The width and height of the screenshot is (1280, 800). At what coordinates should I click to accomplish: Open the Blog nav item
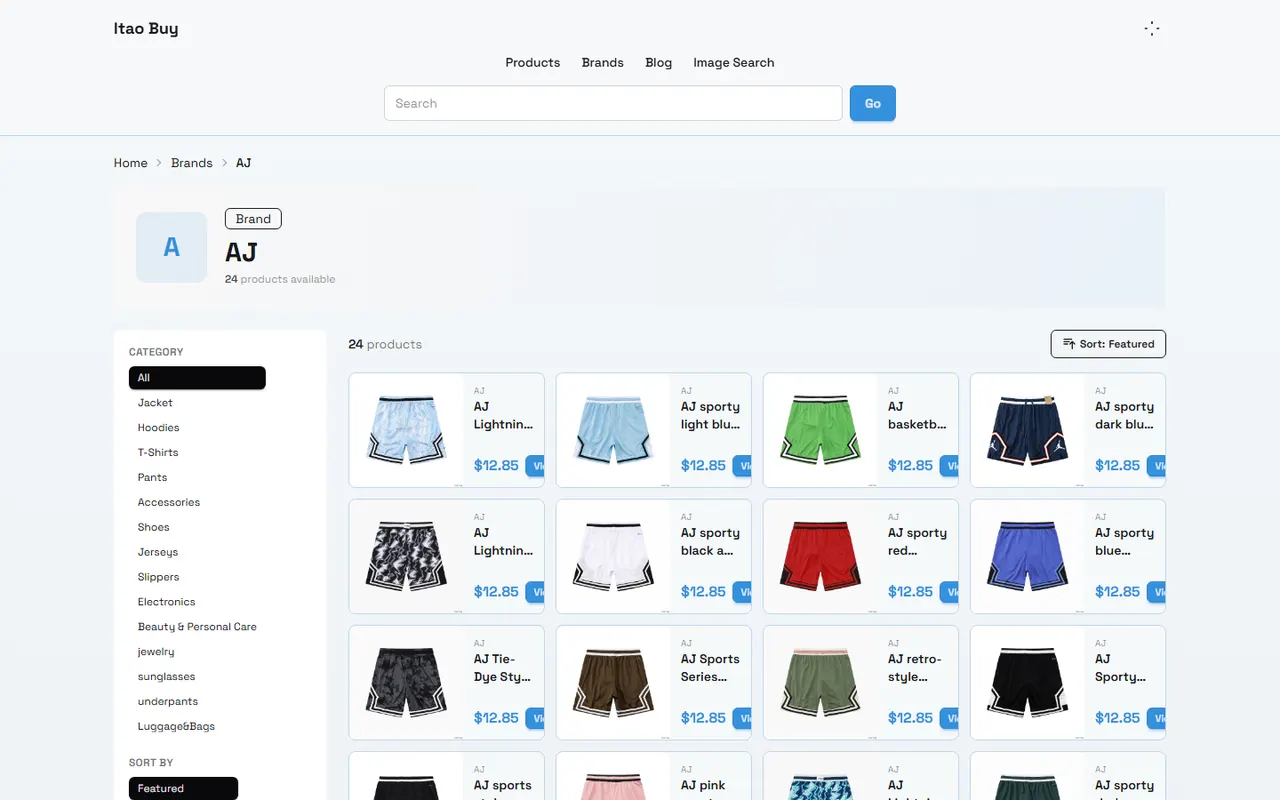659,62
